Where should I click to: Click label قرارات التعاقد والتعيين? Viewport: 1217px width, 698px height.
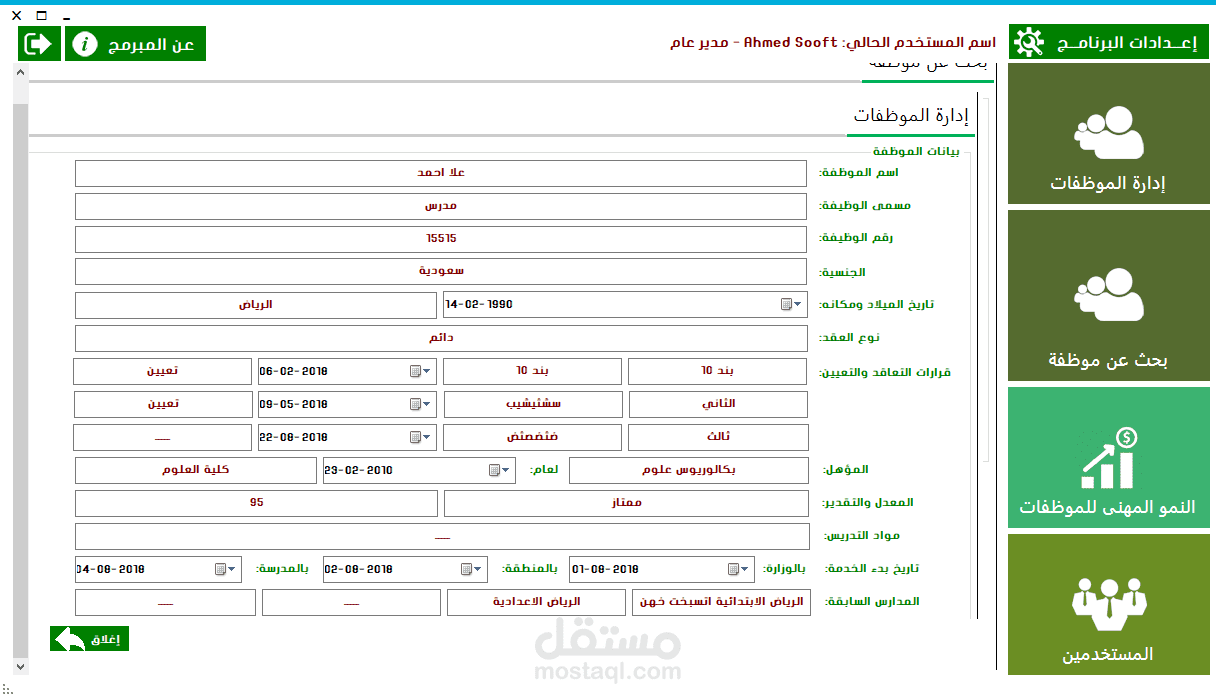pyautogui.click(x=885, y=372)
